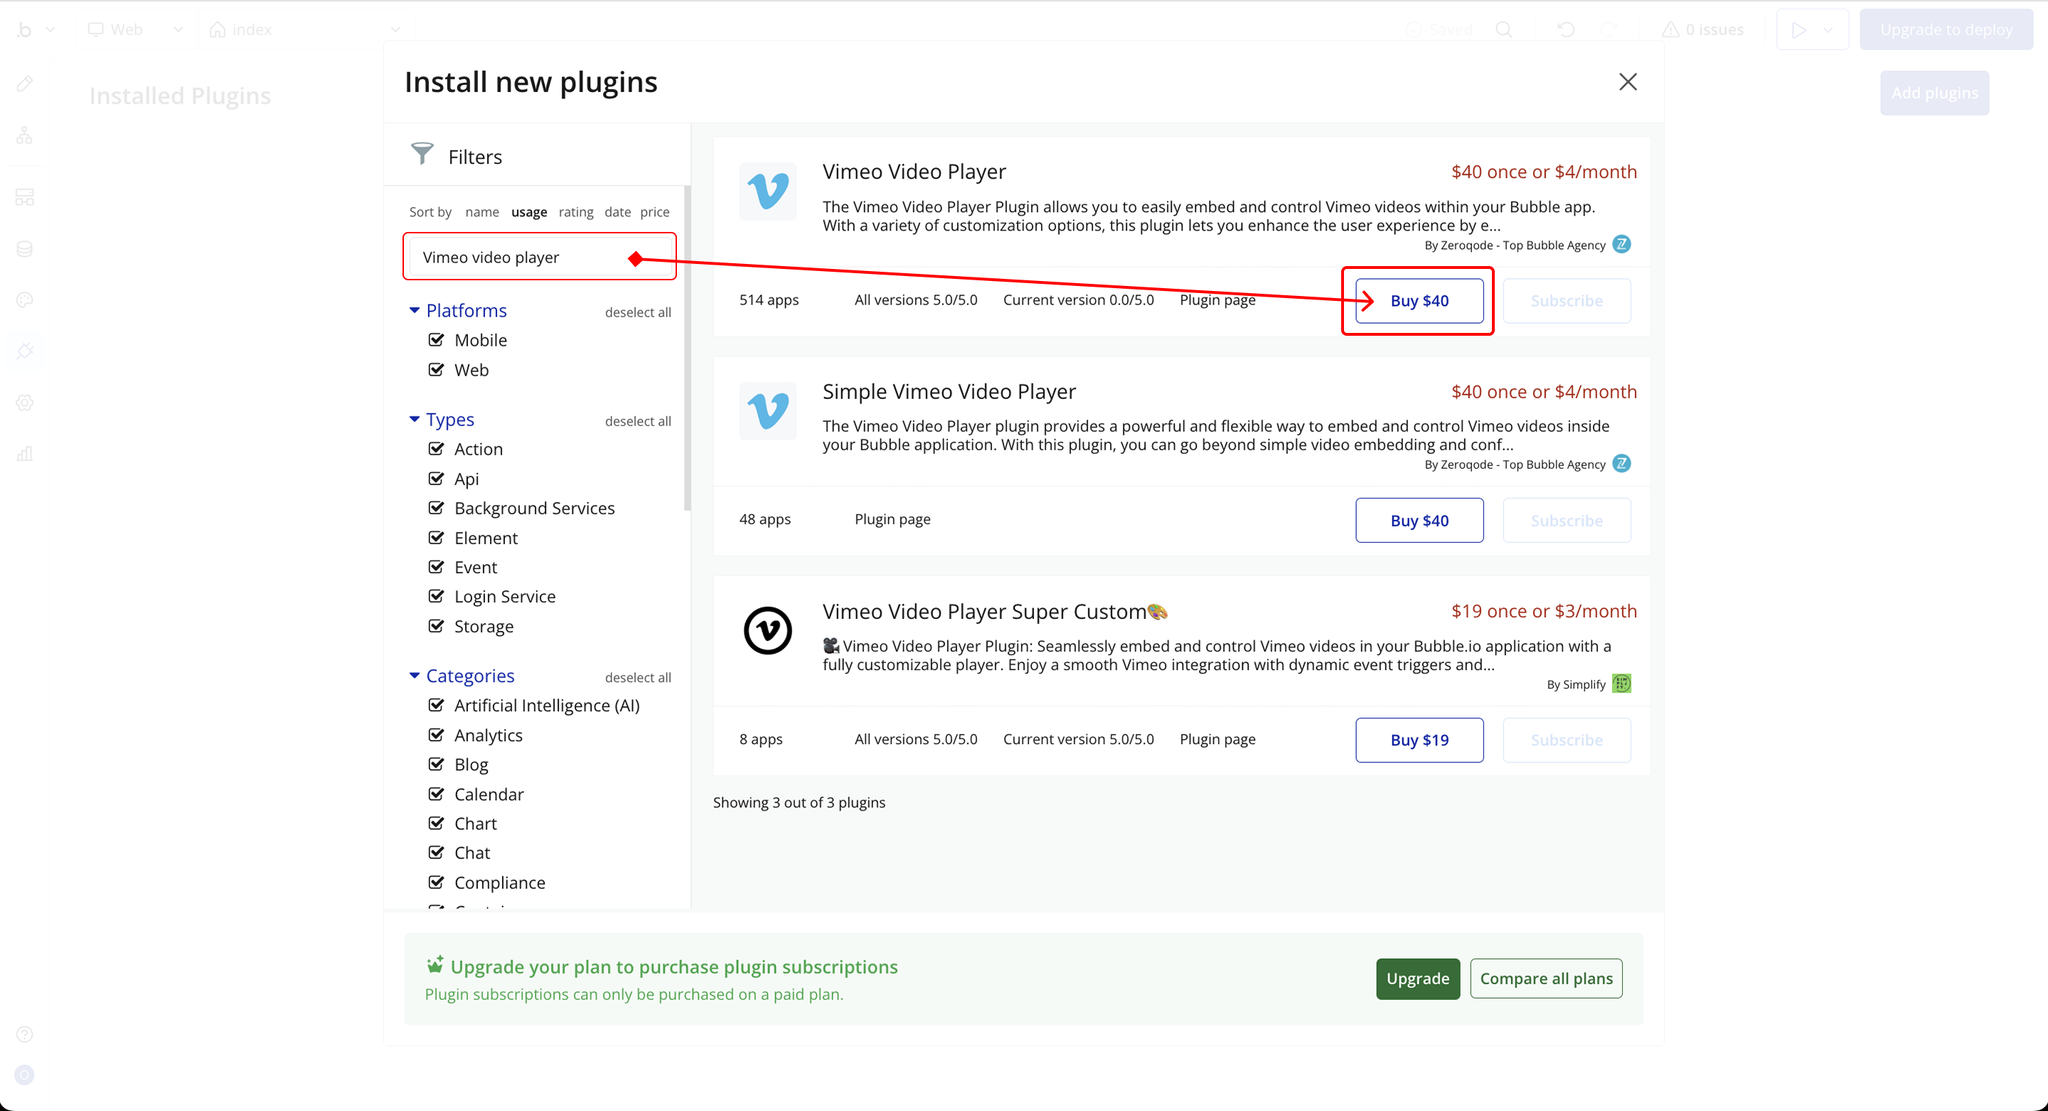Sort plugins by price
2048x1111 pixels.
click(x=654, y=212)
